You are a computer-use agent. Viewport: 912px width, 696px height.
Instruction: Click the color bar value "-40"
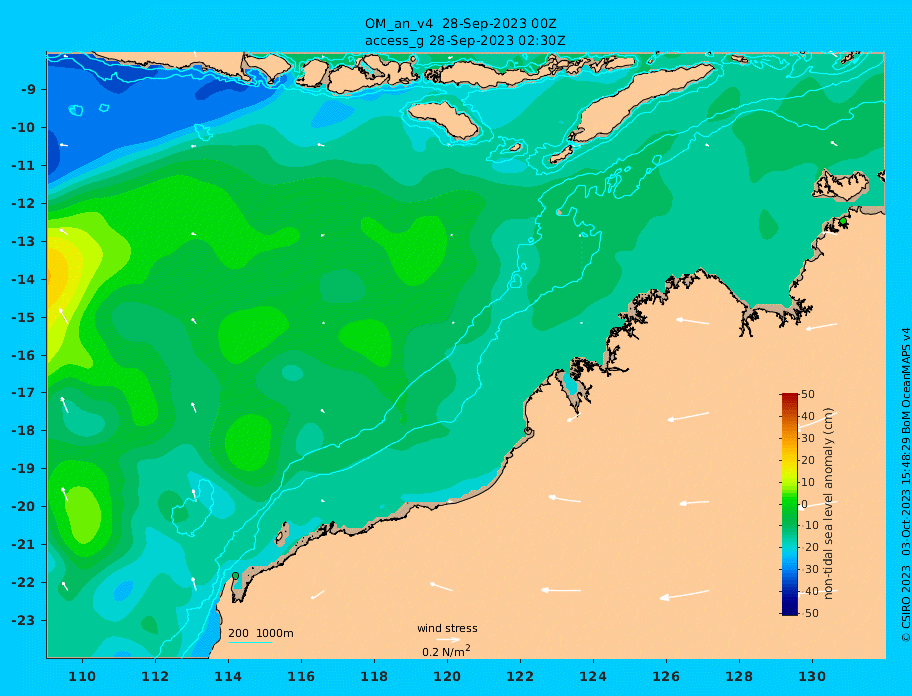click(x=808, y=591)
